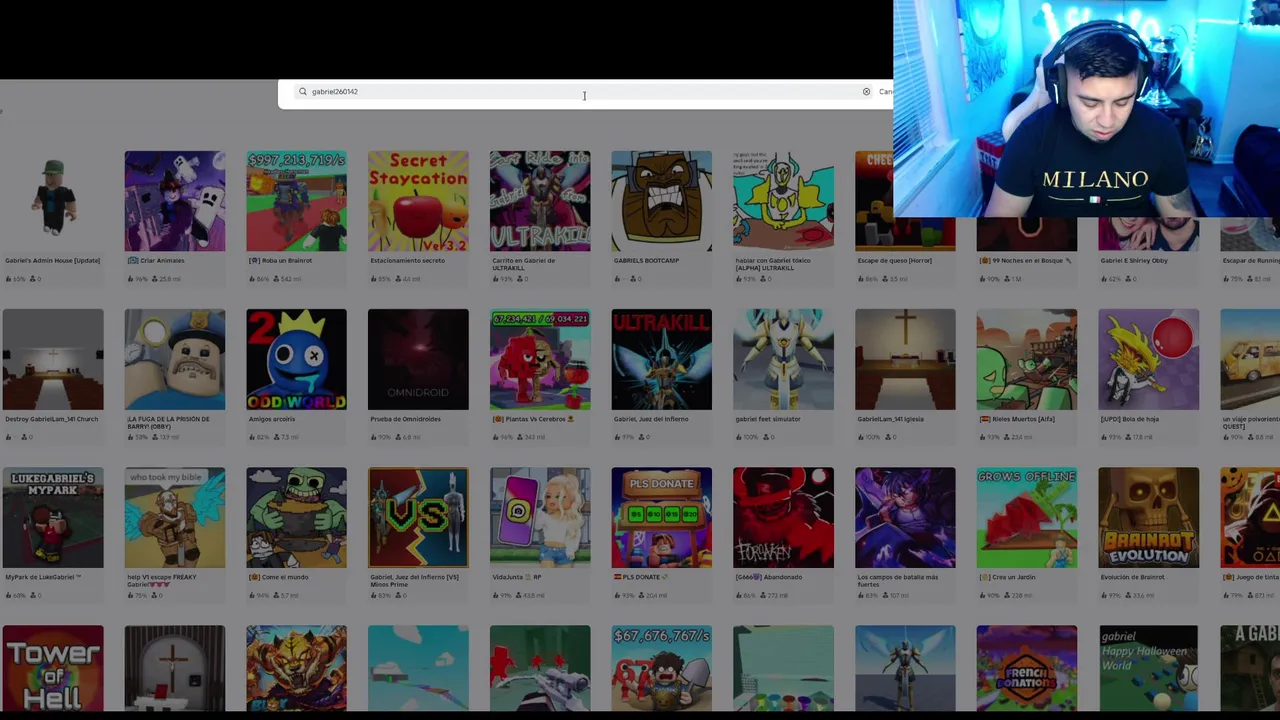Clear the search text with X icon
The height and width of the screenshot is (720, 1280).
[866, 92]
